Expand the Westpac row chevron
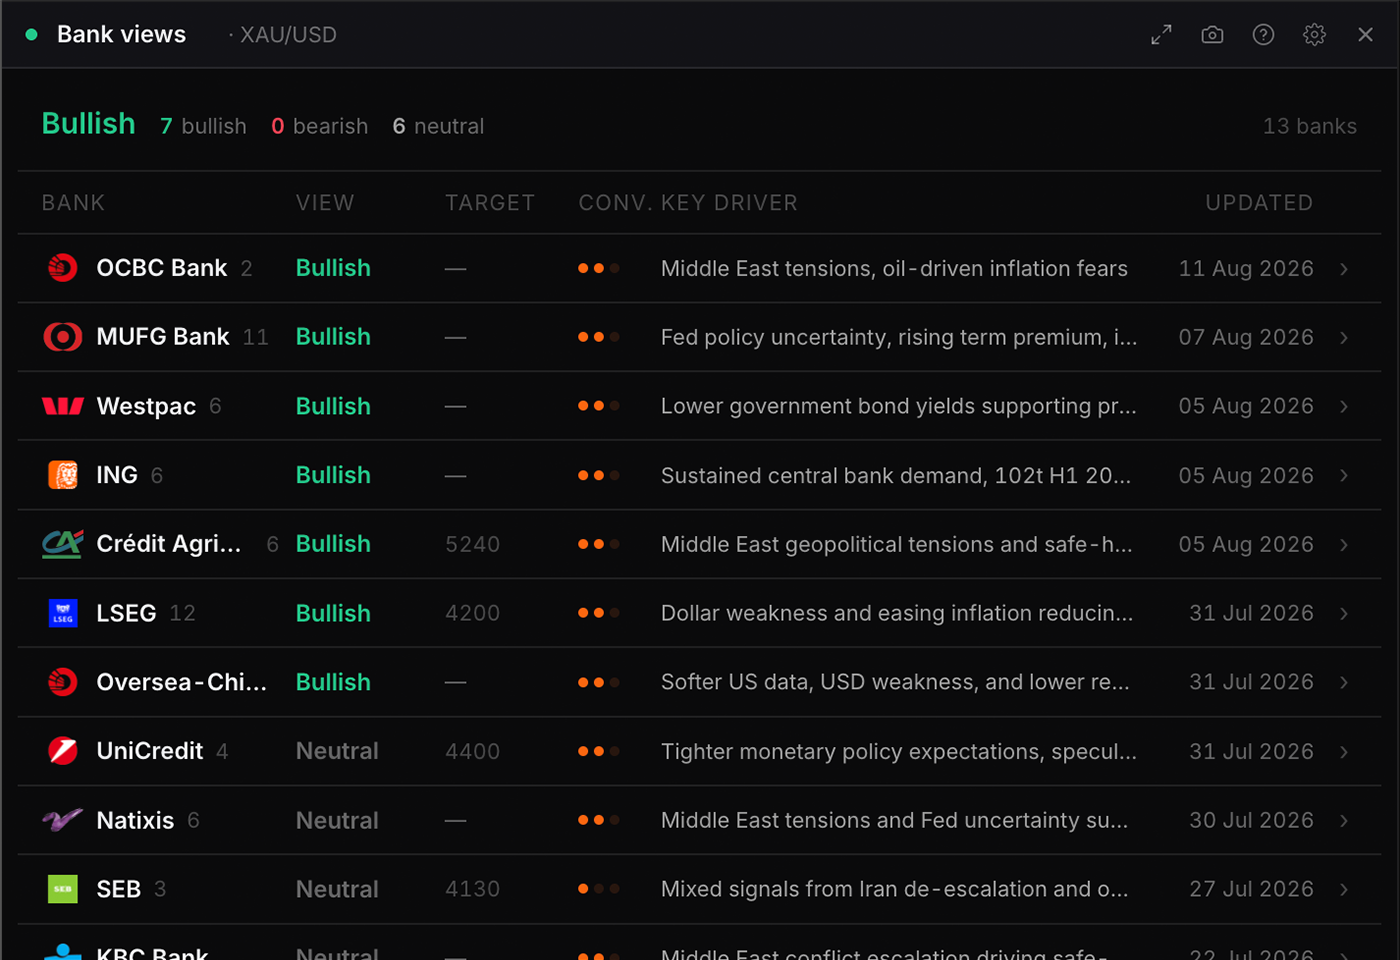Viewport: 1400px width, 960px height. click(x=1344, y=407)
